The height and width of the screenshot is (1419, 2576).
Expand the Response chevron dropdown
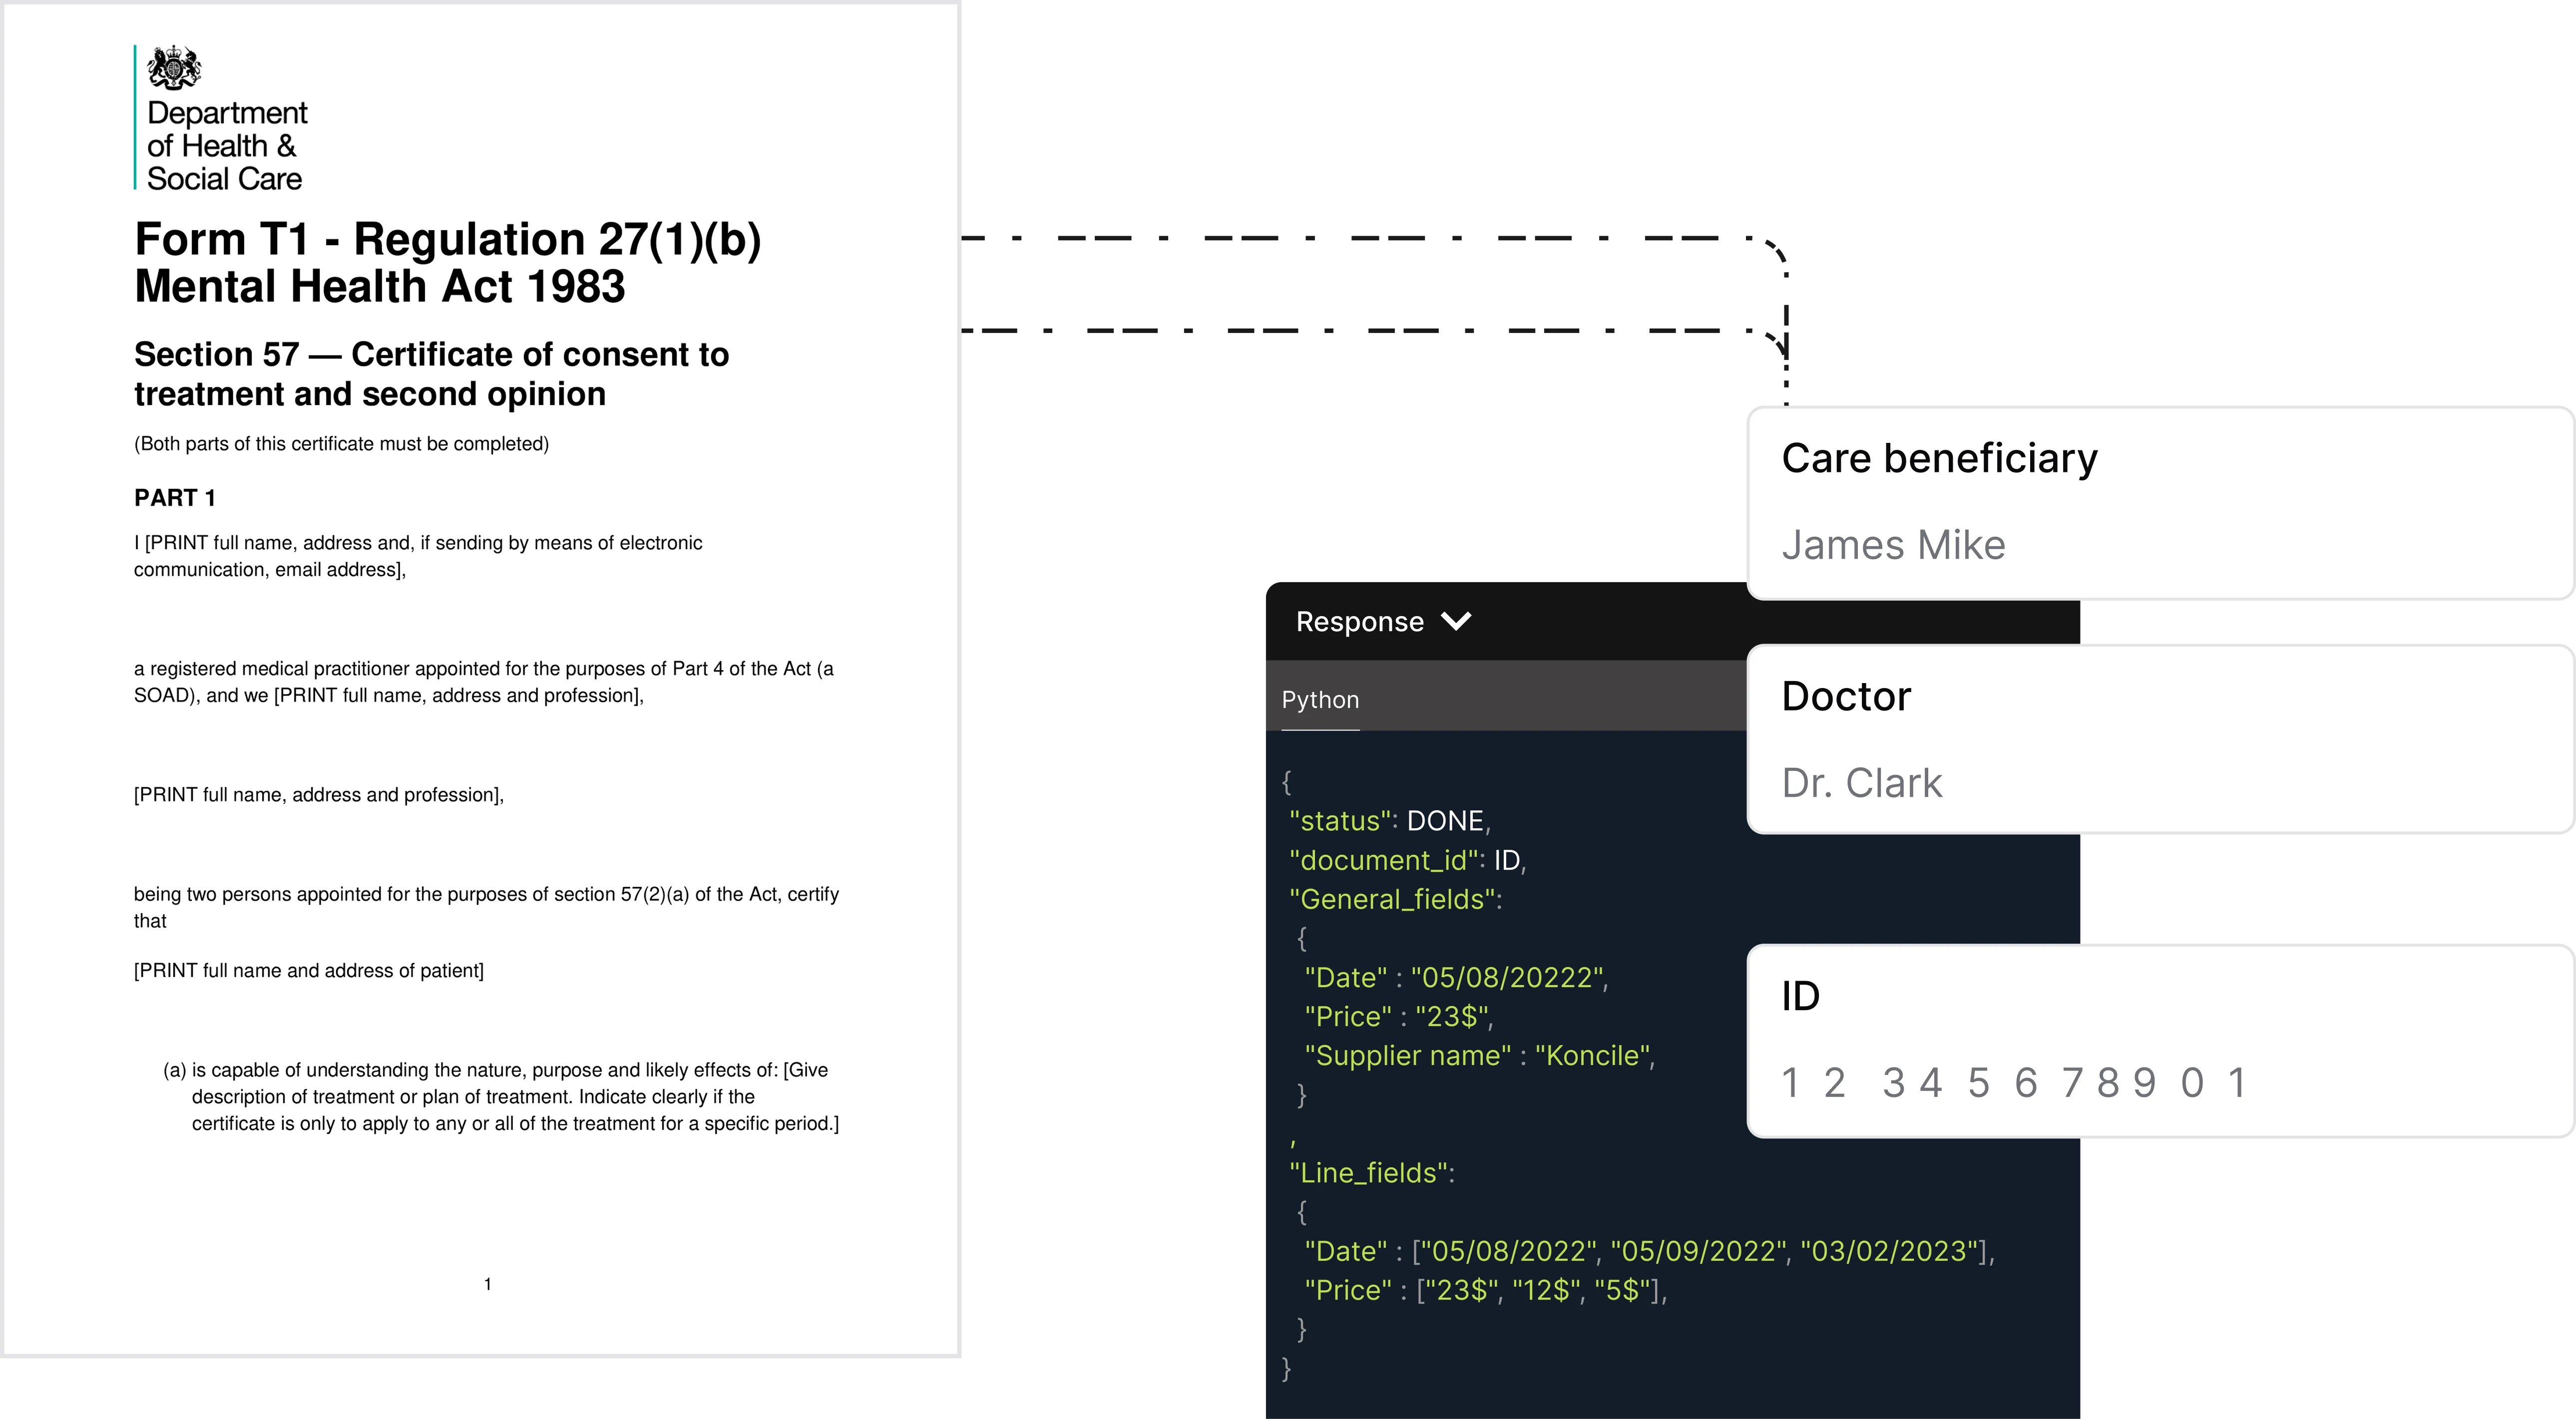(x=1456, y=622)
